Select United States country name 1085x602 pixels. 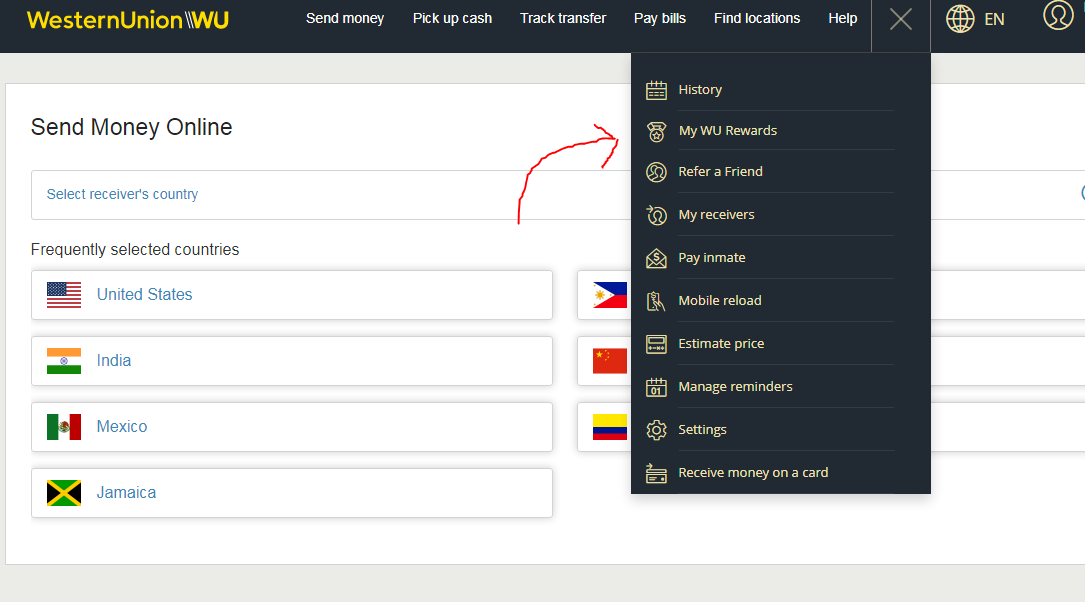145,295
